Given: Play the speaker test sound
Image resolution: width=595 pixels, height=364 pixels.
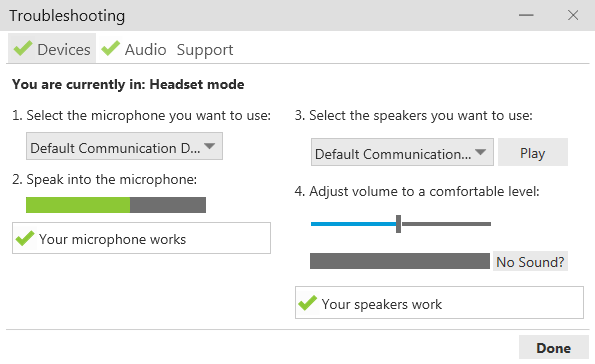Looking at the screenshot, I should 533,152.
